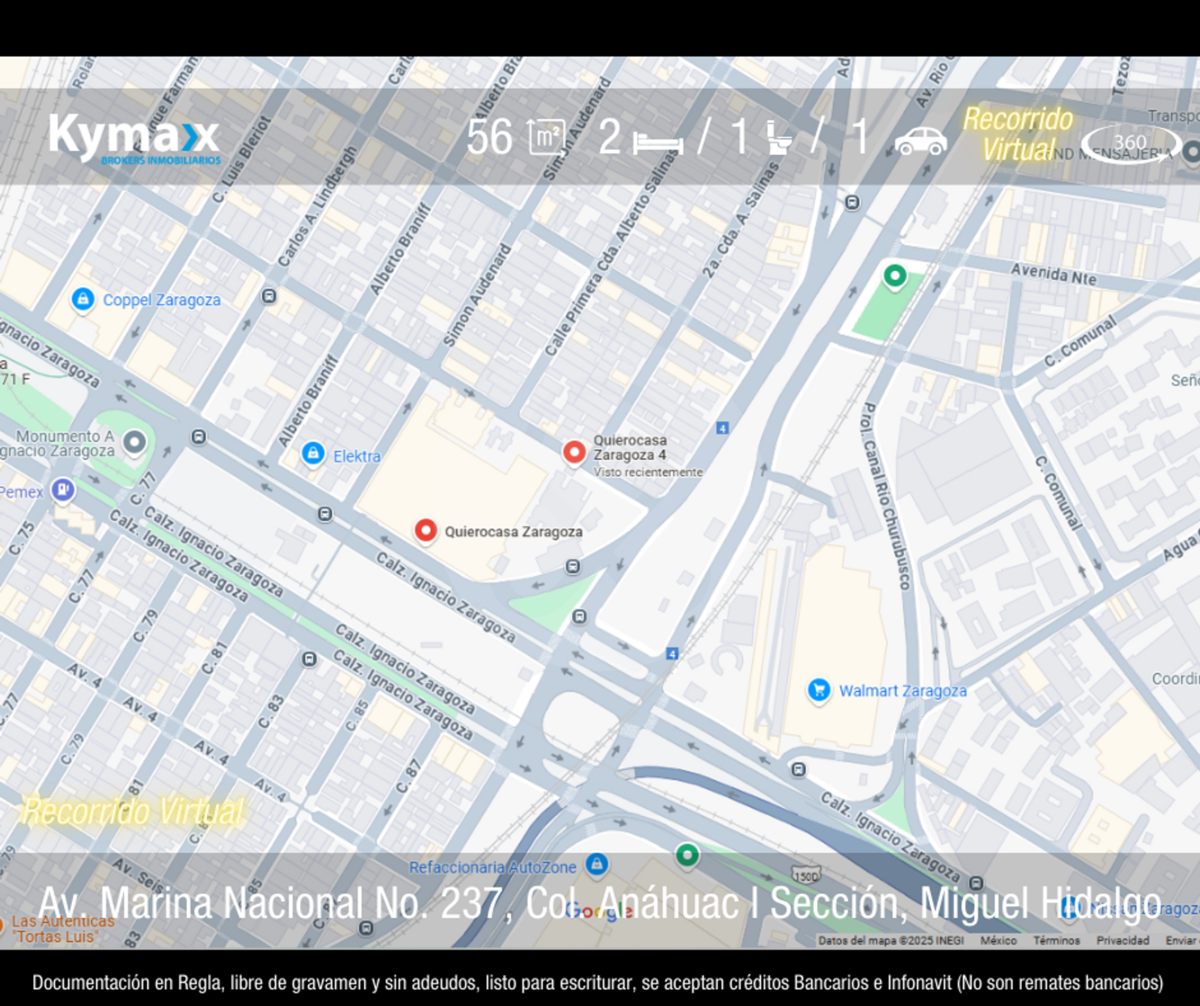Click the bedroom bed icon
1200x1006 pixels.
tap(658, 143)
